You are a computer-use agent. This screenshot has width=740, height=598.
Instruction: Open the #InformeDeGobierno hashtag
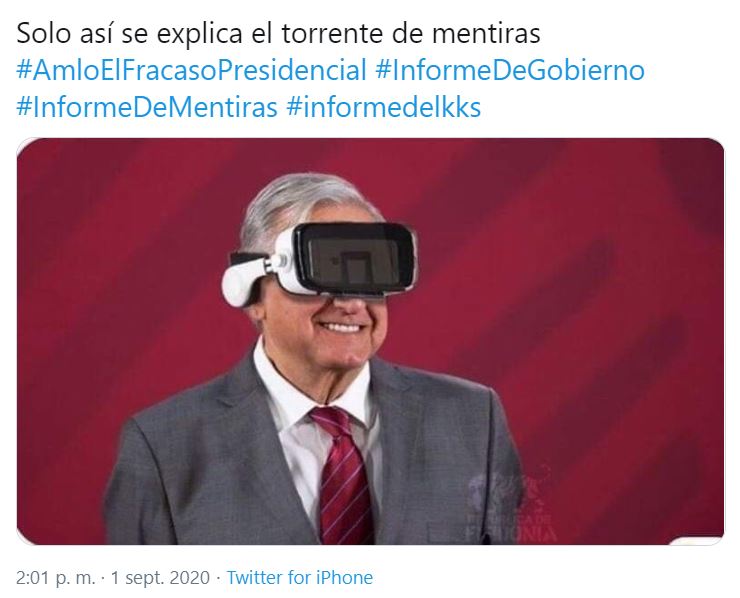pos(510,70)
